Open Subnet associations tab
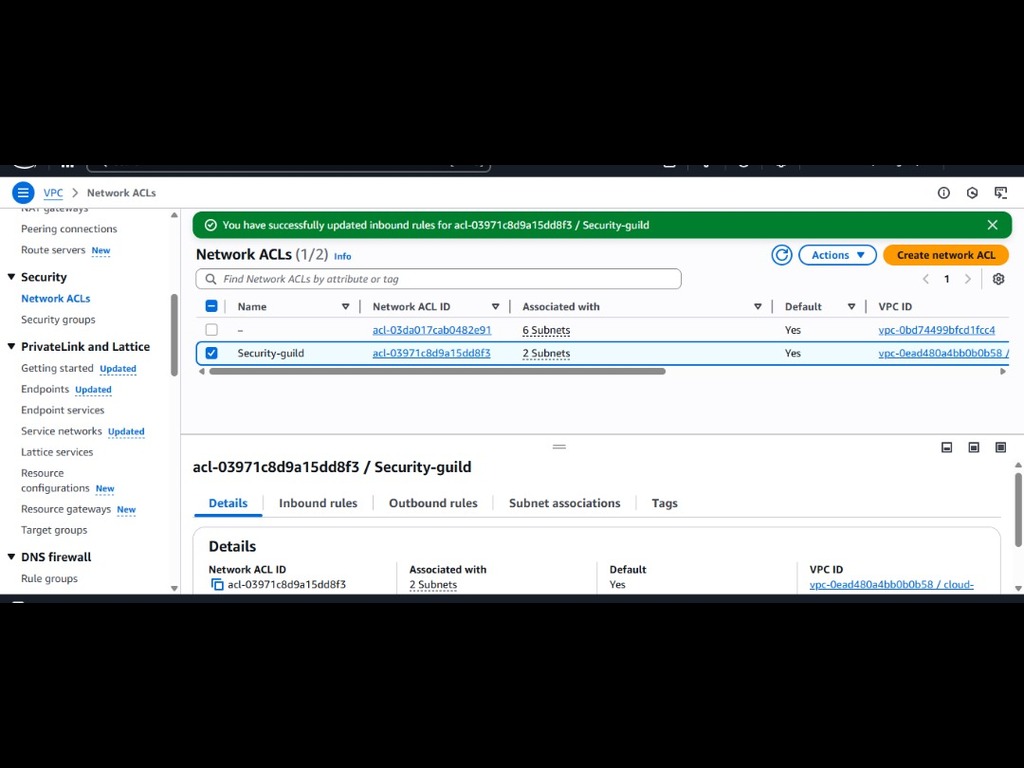The image size is (1024, 768). tap(565, 503)
